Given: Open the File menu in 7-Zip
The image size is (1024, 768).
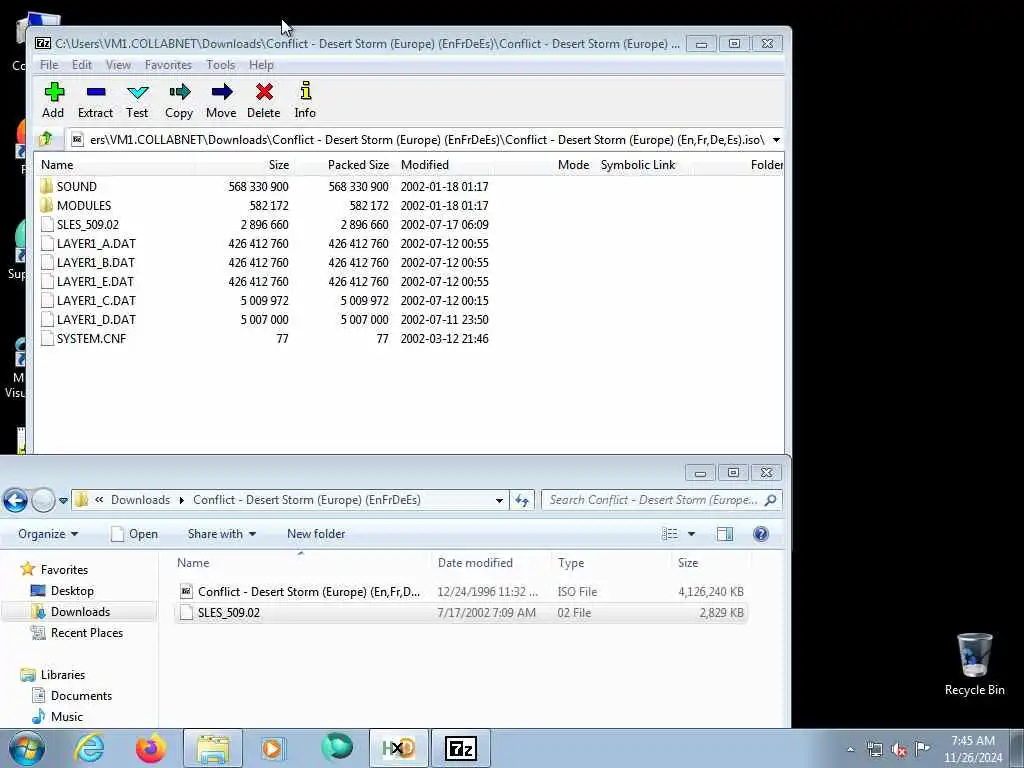Looking at the screenshot, I should (49, 65).
